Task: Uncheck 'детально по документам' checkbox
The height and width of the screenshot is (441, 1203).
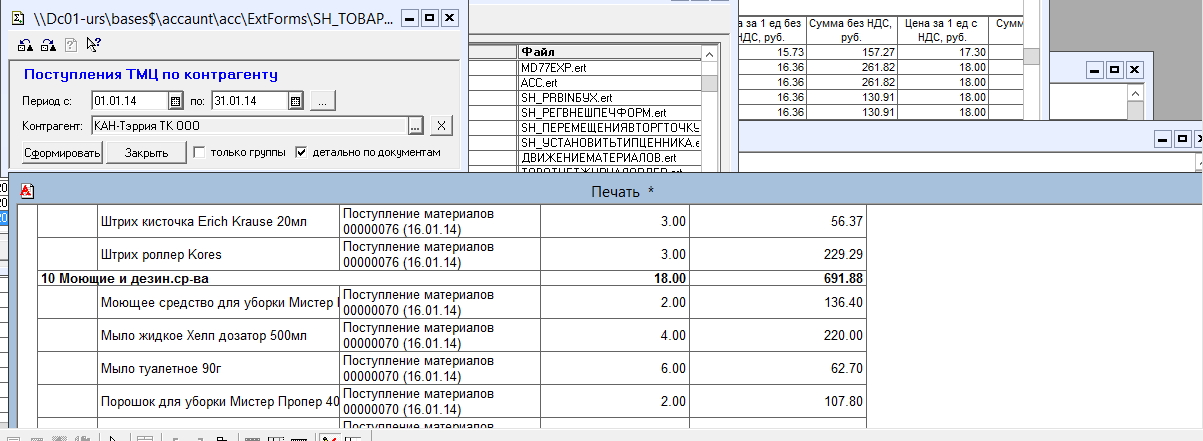Action: pos(300,153)
